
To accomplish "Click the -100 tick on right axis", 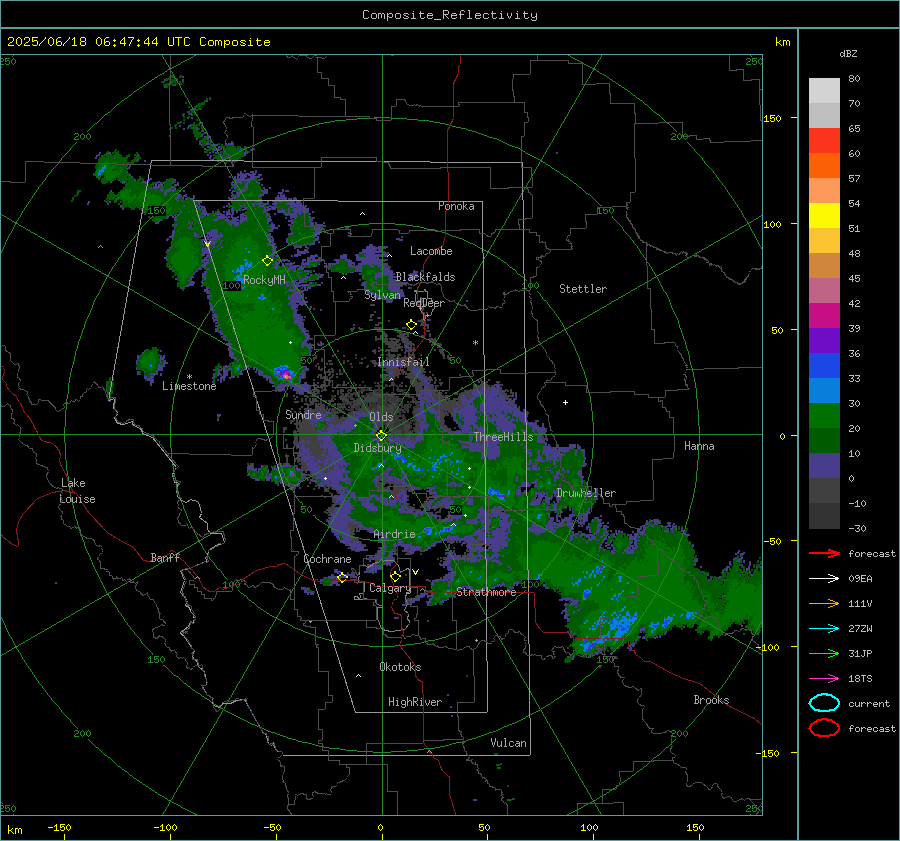I will click(768, 647).
